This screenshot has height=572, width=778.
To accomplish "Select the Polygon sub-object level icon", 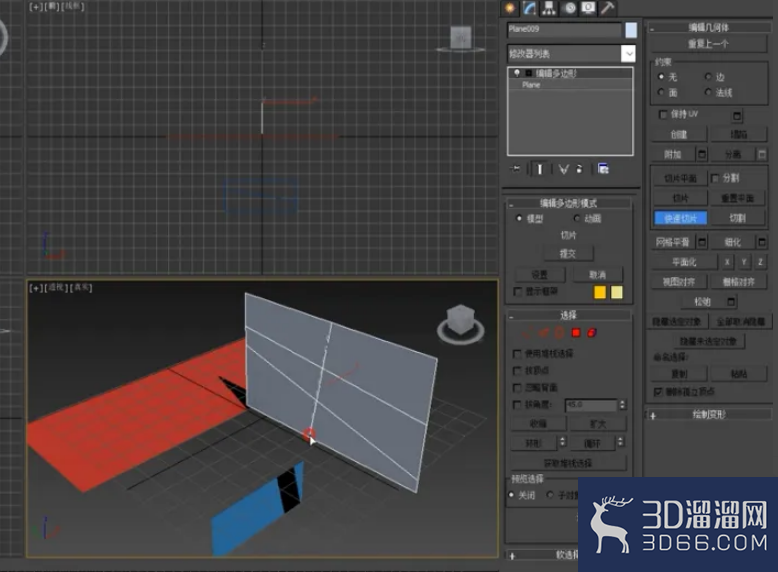I will click(576, 333).
